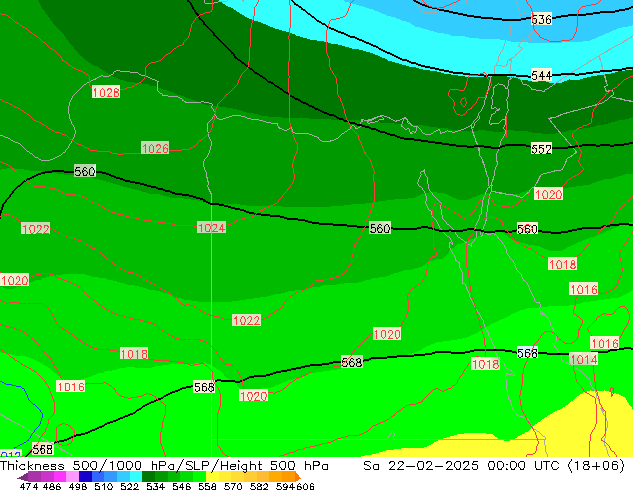Select the 552 height contour label
This screenshot has width=634, height=490.
pos(541,149)
